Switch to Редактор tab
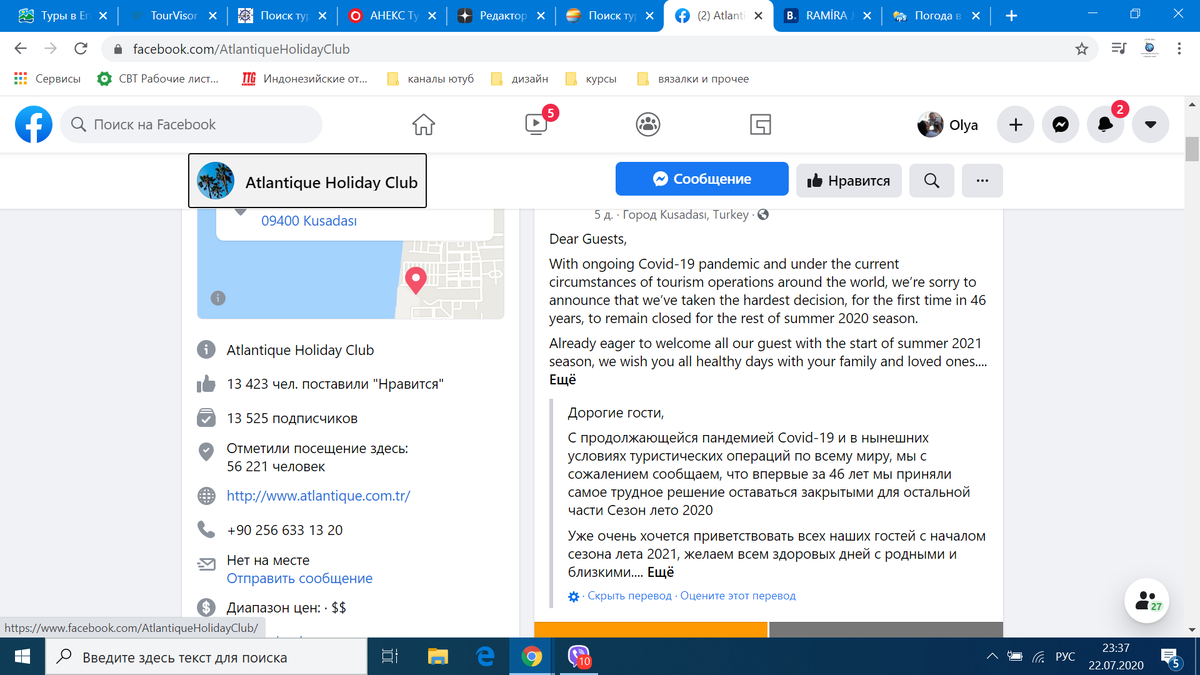 point(500,16)
